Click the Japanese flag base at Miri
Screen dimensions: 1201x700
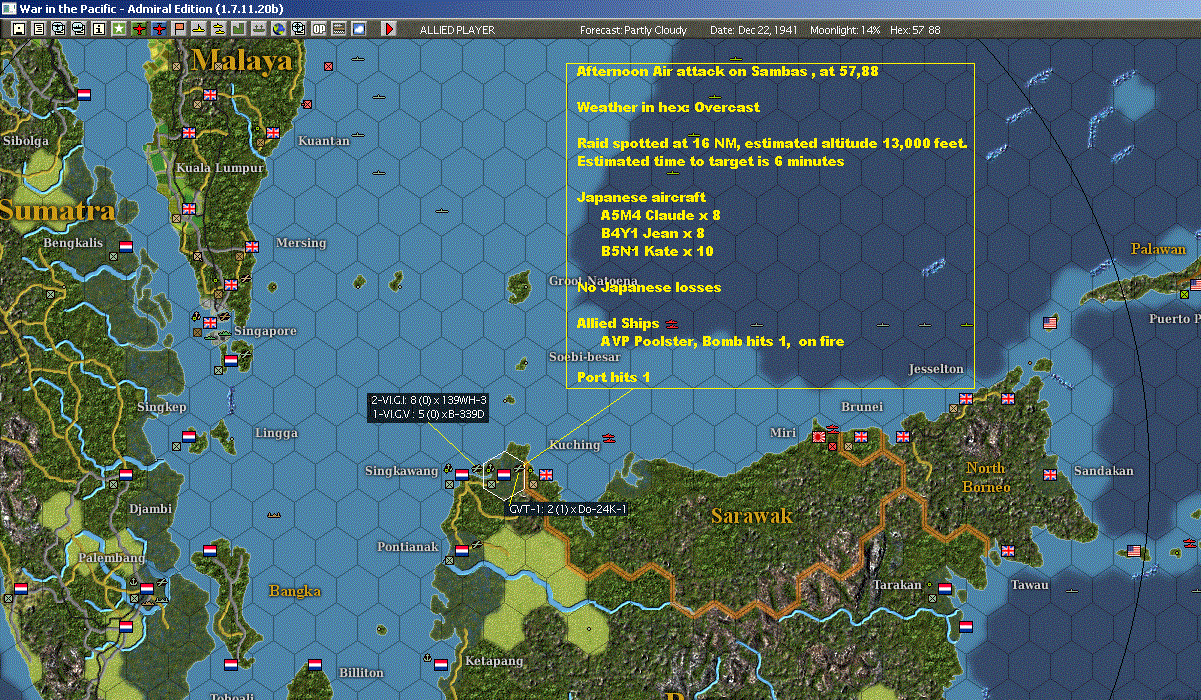coord(819,436)
